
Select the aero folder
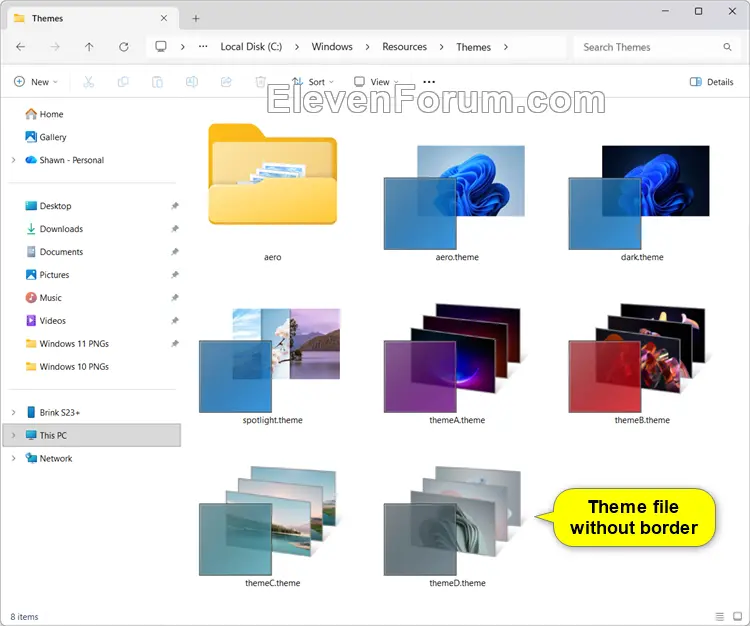[273, 191]
